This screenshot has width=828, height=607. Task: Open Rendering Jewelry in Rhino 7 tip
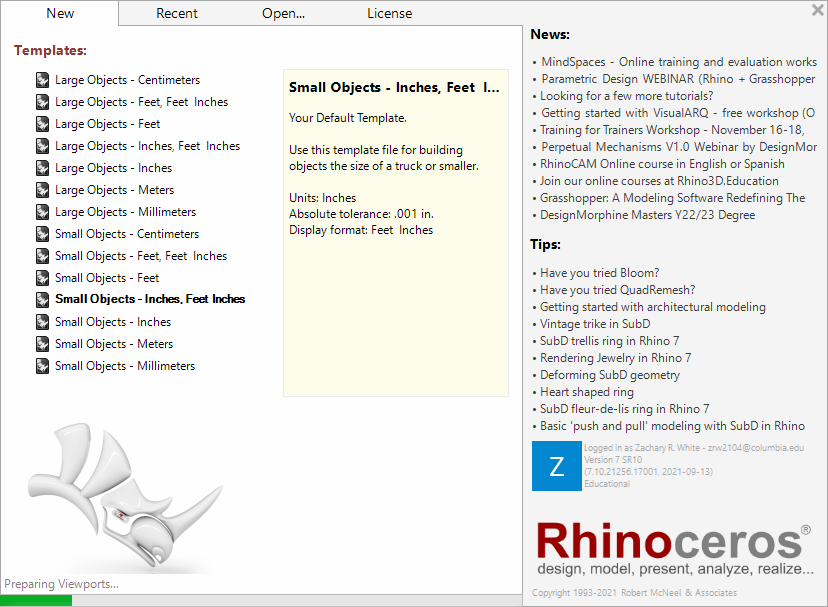[x=615, y=358]
